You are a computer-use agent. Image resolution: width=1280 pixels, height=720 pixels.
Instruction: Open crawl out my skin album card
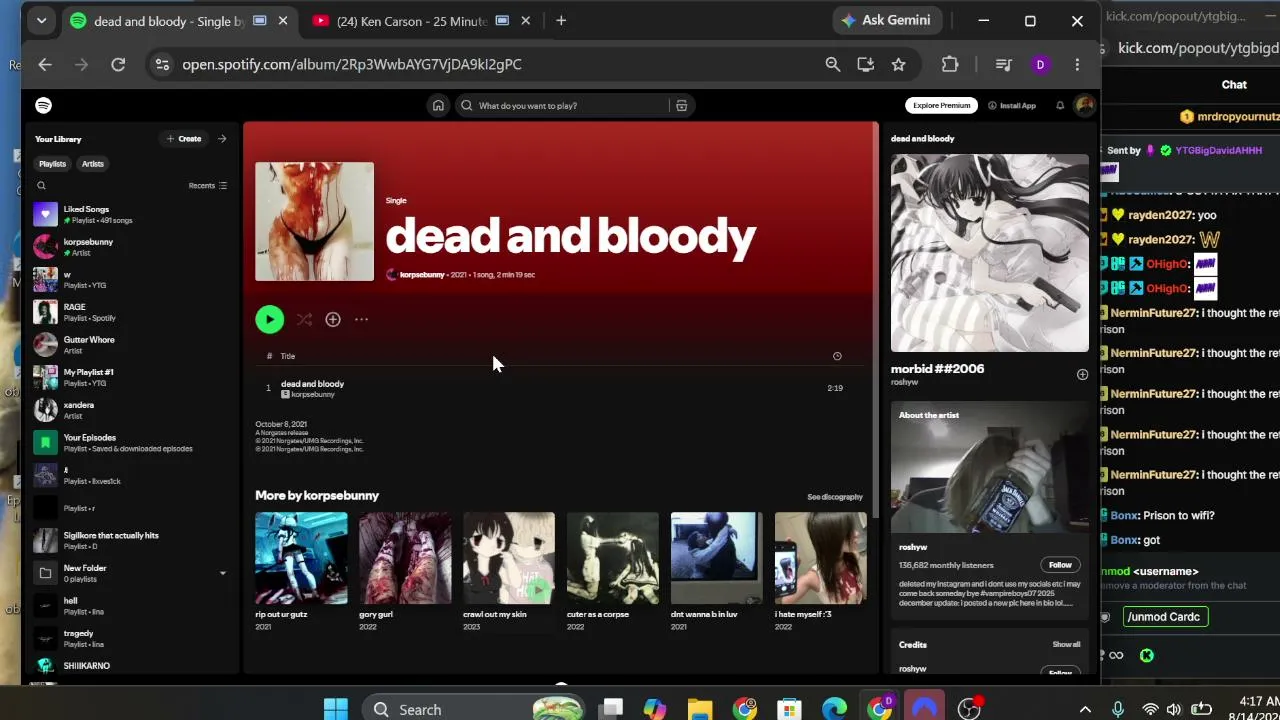click(x=509, y=571)
